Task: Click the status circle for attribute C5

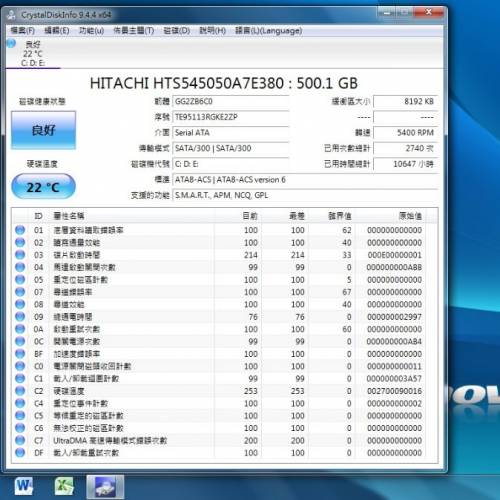Action: coord(20,416)
